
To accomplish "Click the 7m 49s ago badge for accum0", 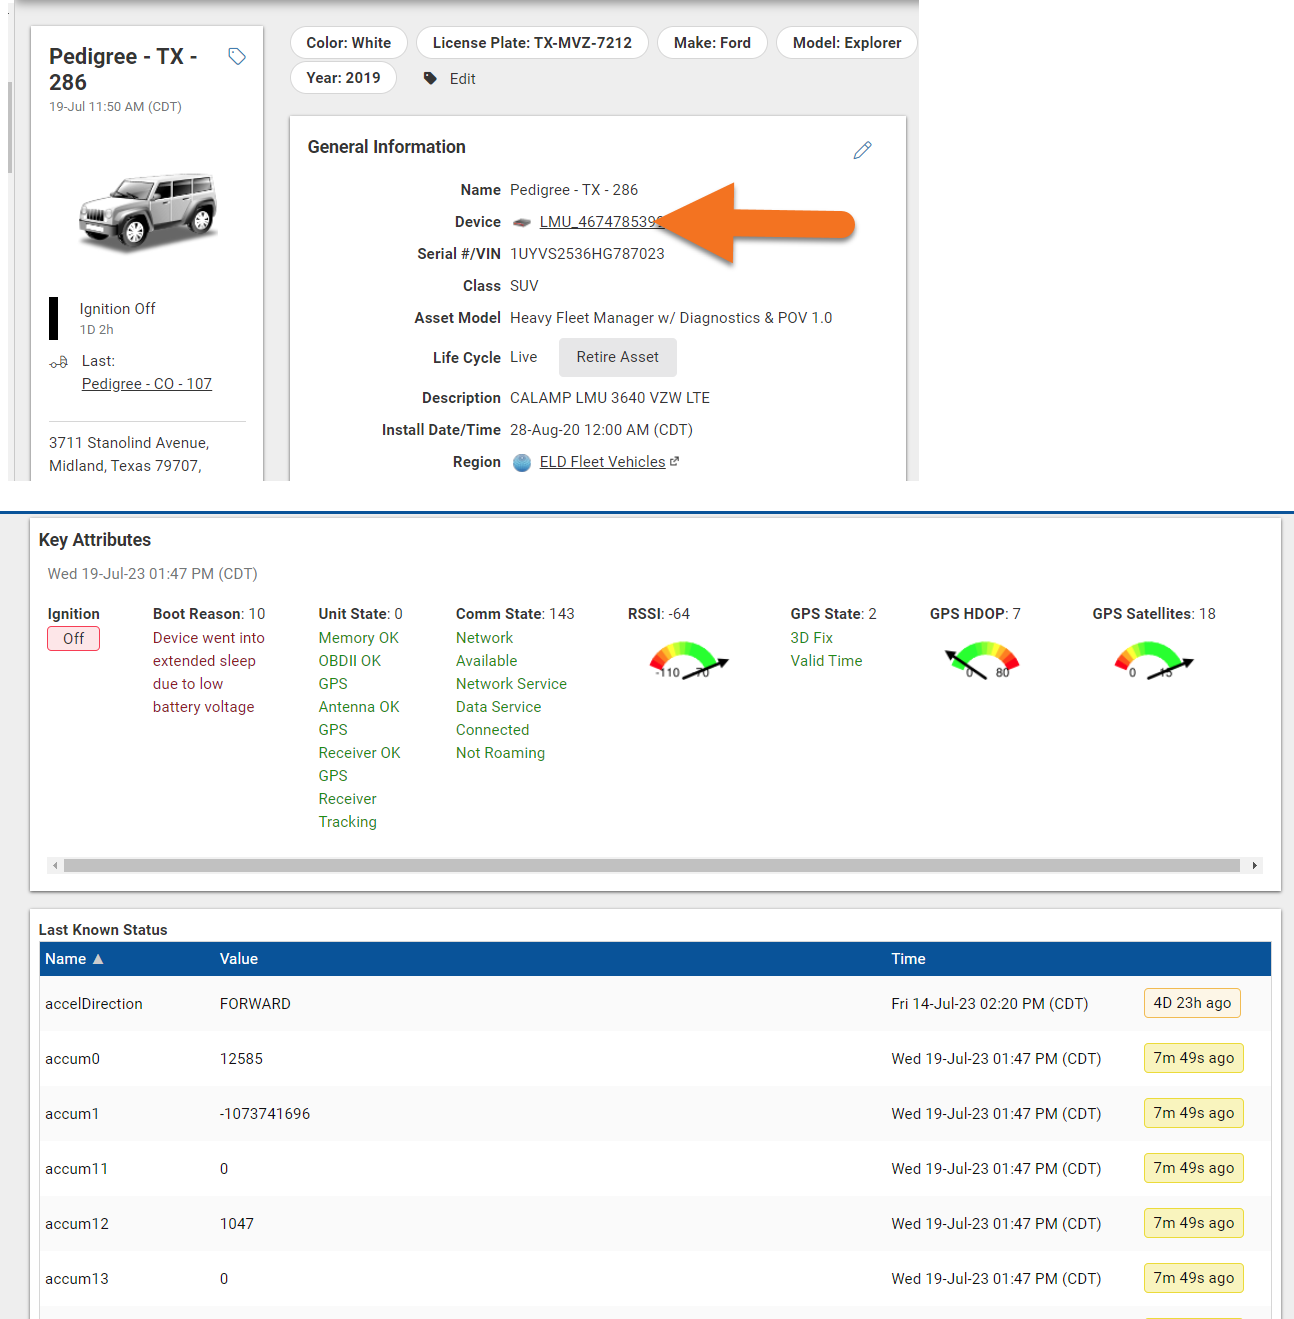I will tap(1194, 1058).
